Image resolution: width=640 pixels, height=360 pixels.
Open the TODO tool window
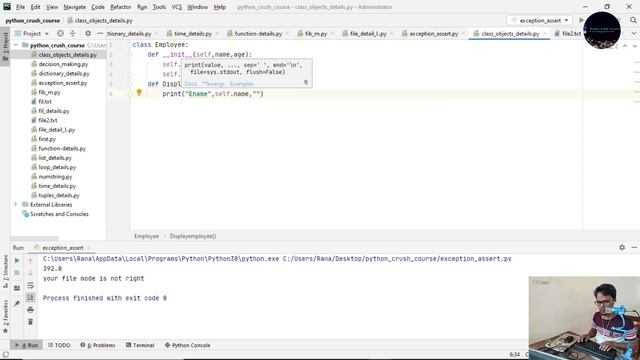[x=59, y=345]
